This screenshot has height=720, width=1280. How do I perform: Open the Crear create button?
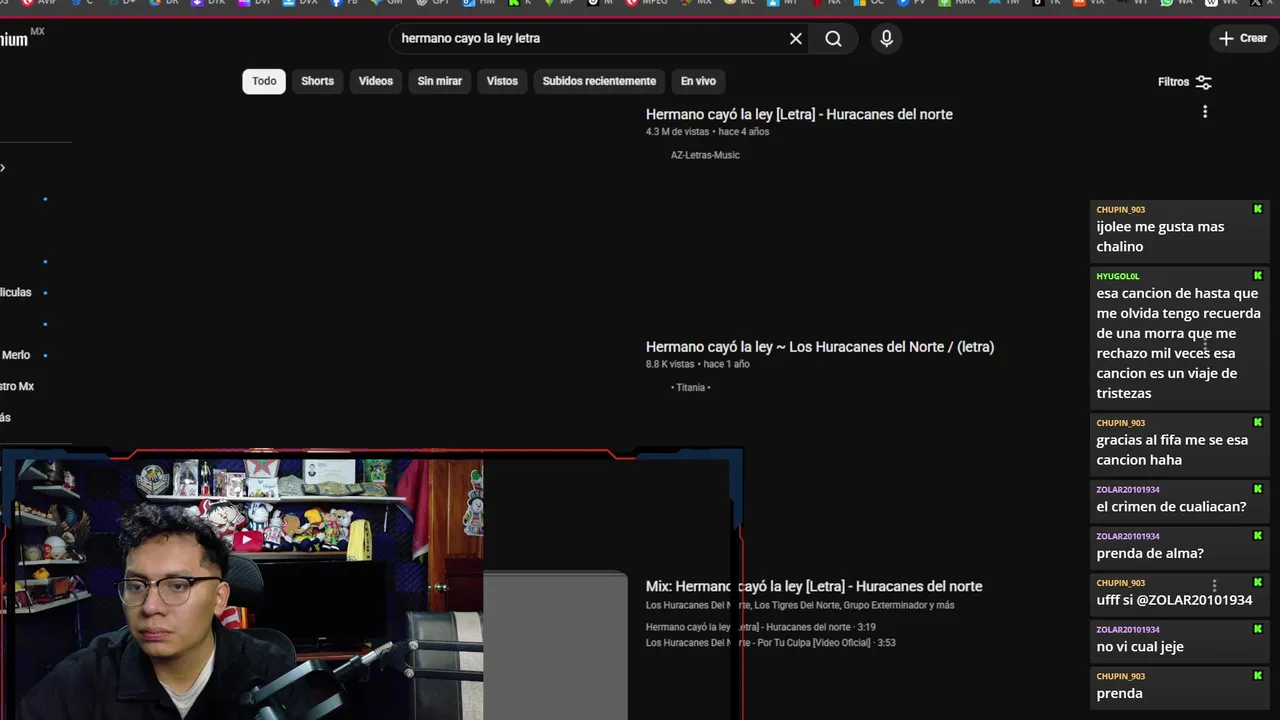coord(1243,38)
